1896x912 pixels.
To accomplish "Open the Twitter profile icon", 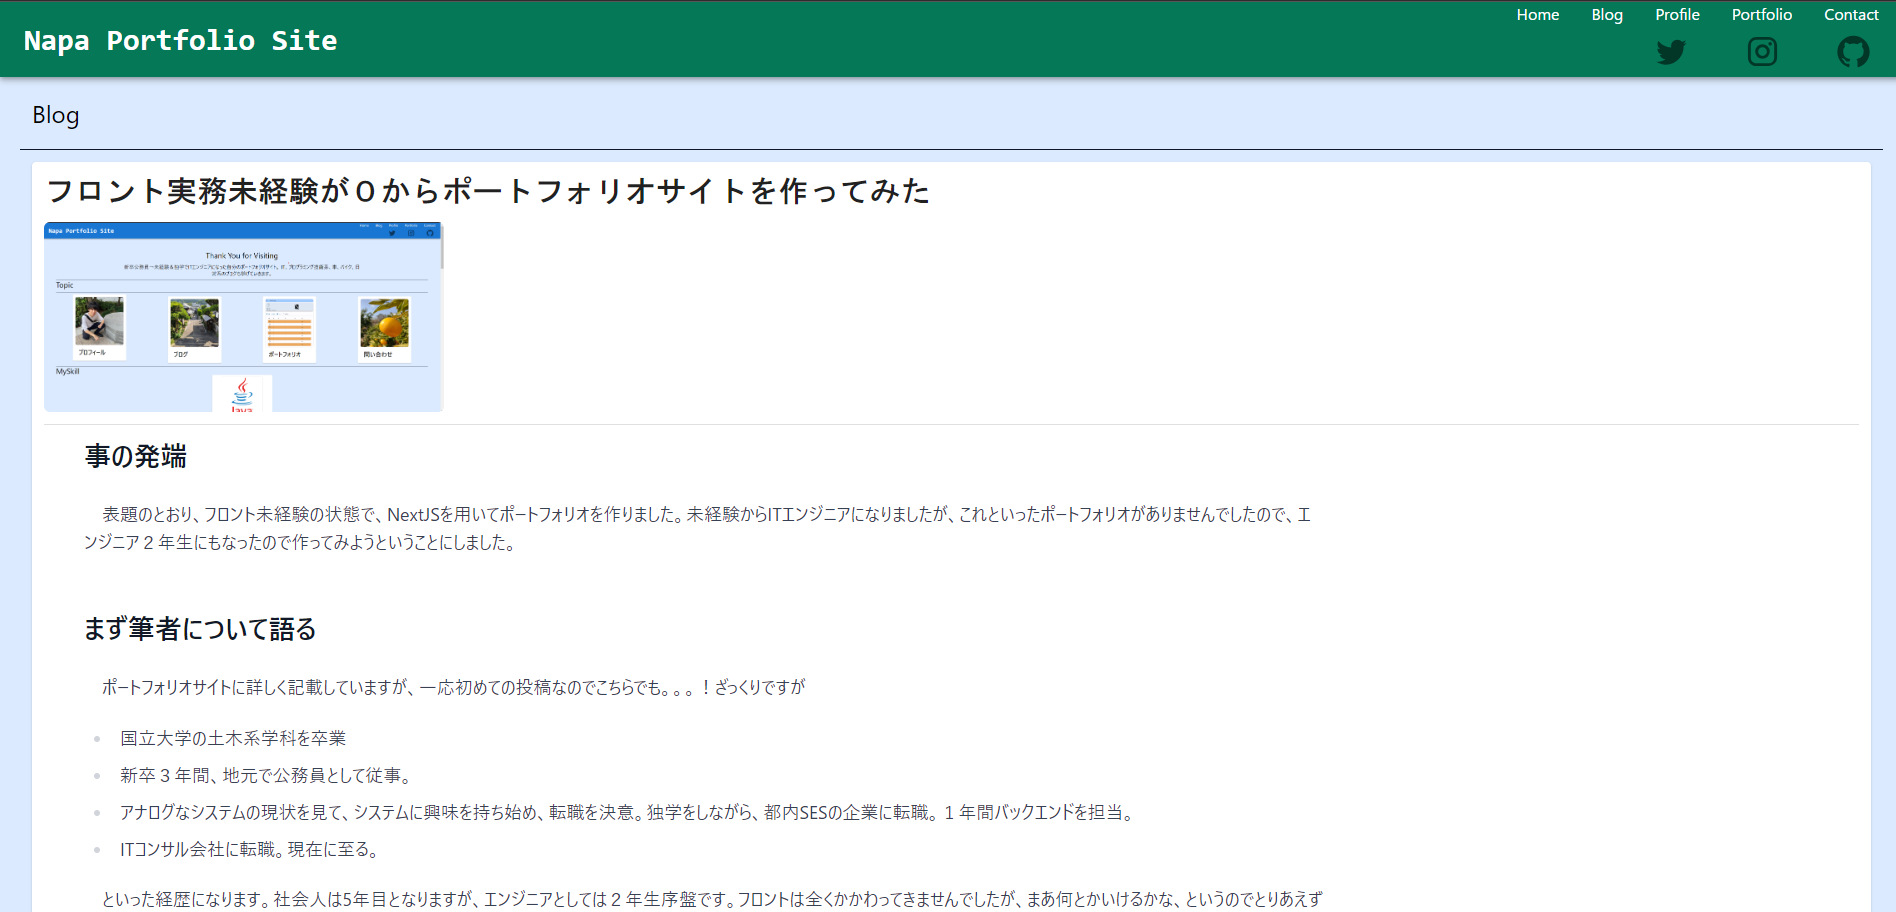I will [x=1671, y=52].
